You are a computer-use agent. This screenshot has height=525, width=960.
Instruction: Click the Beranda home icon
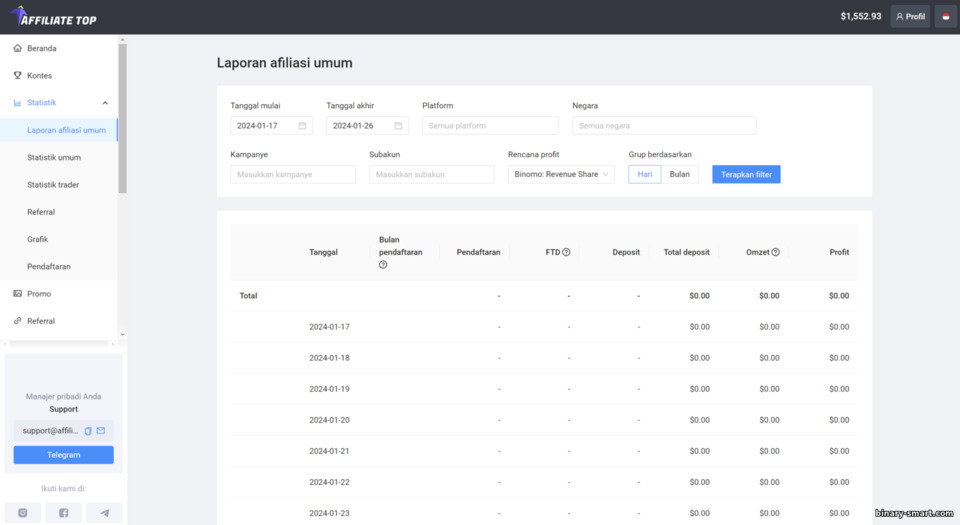(x=17, y=48)
